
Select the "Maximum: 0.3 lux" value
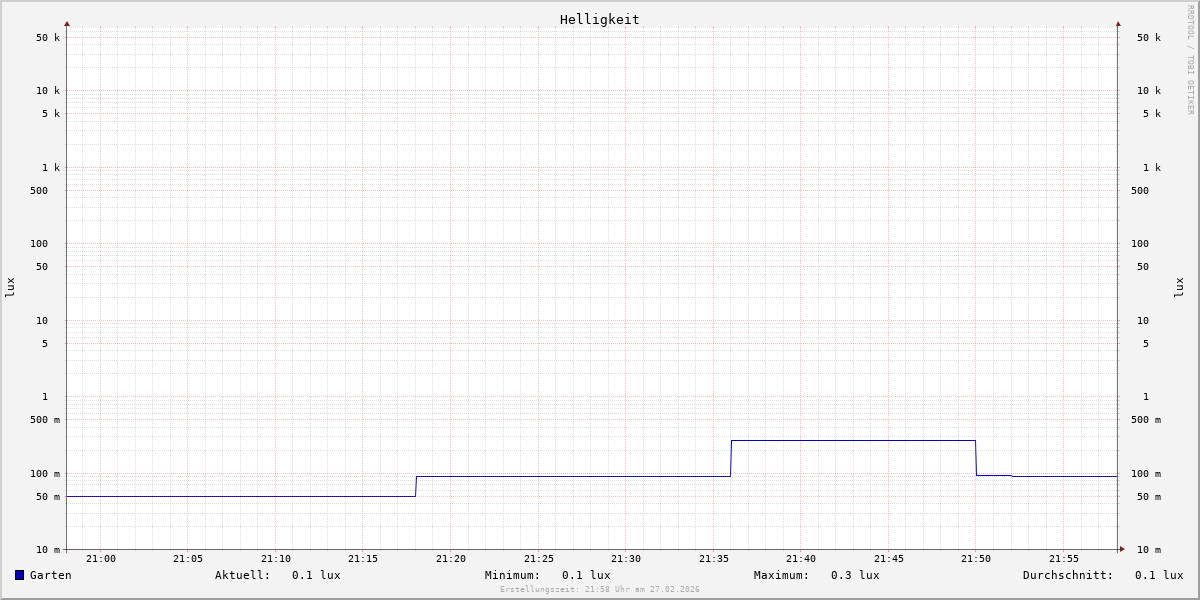817,575
